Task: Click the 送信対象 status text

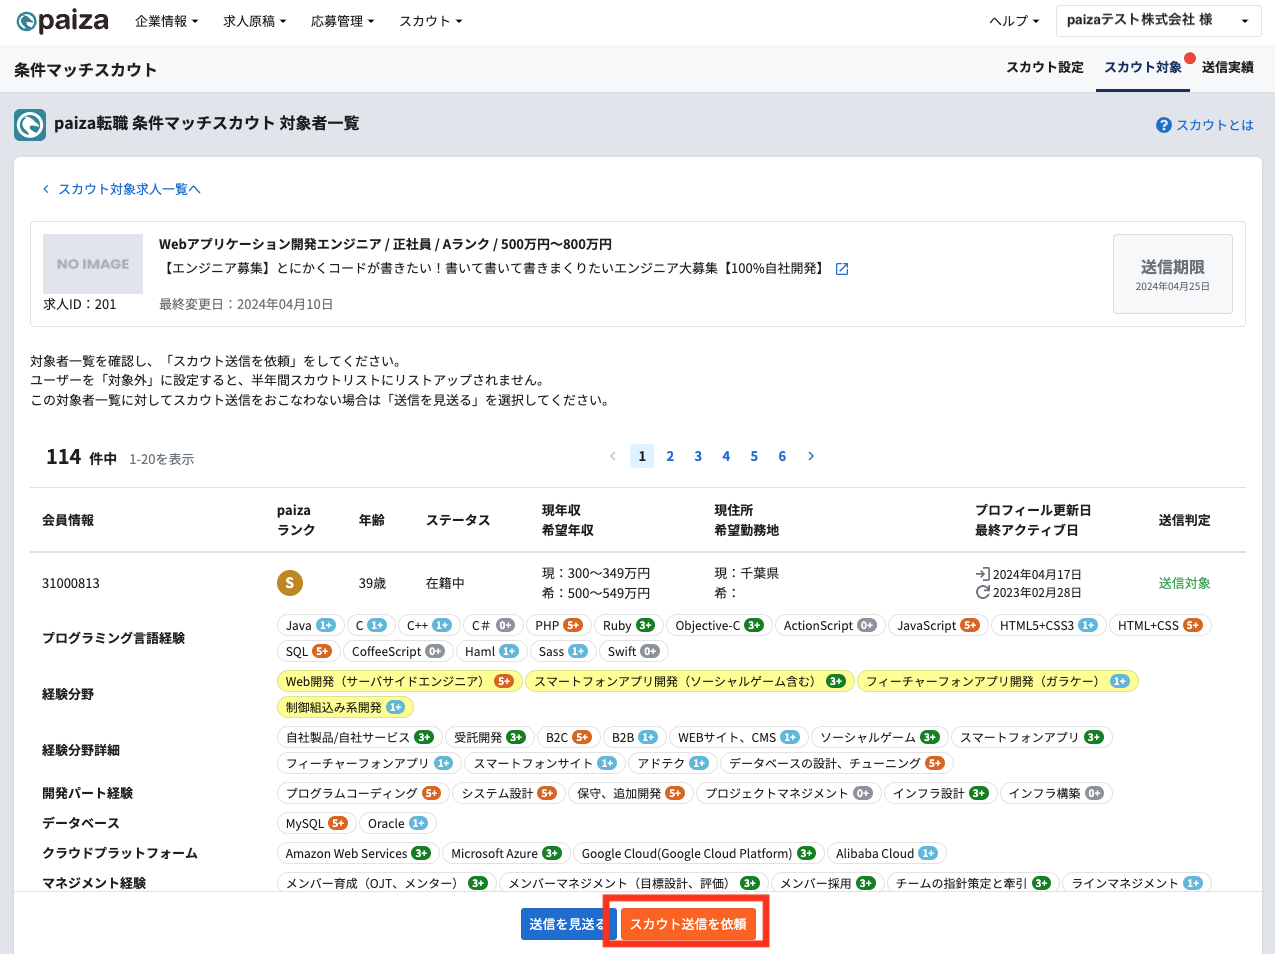Action: point(1185,583)
